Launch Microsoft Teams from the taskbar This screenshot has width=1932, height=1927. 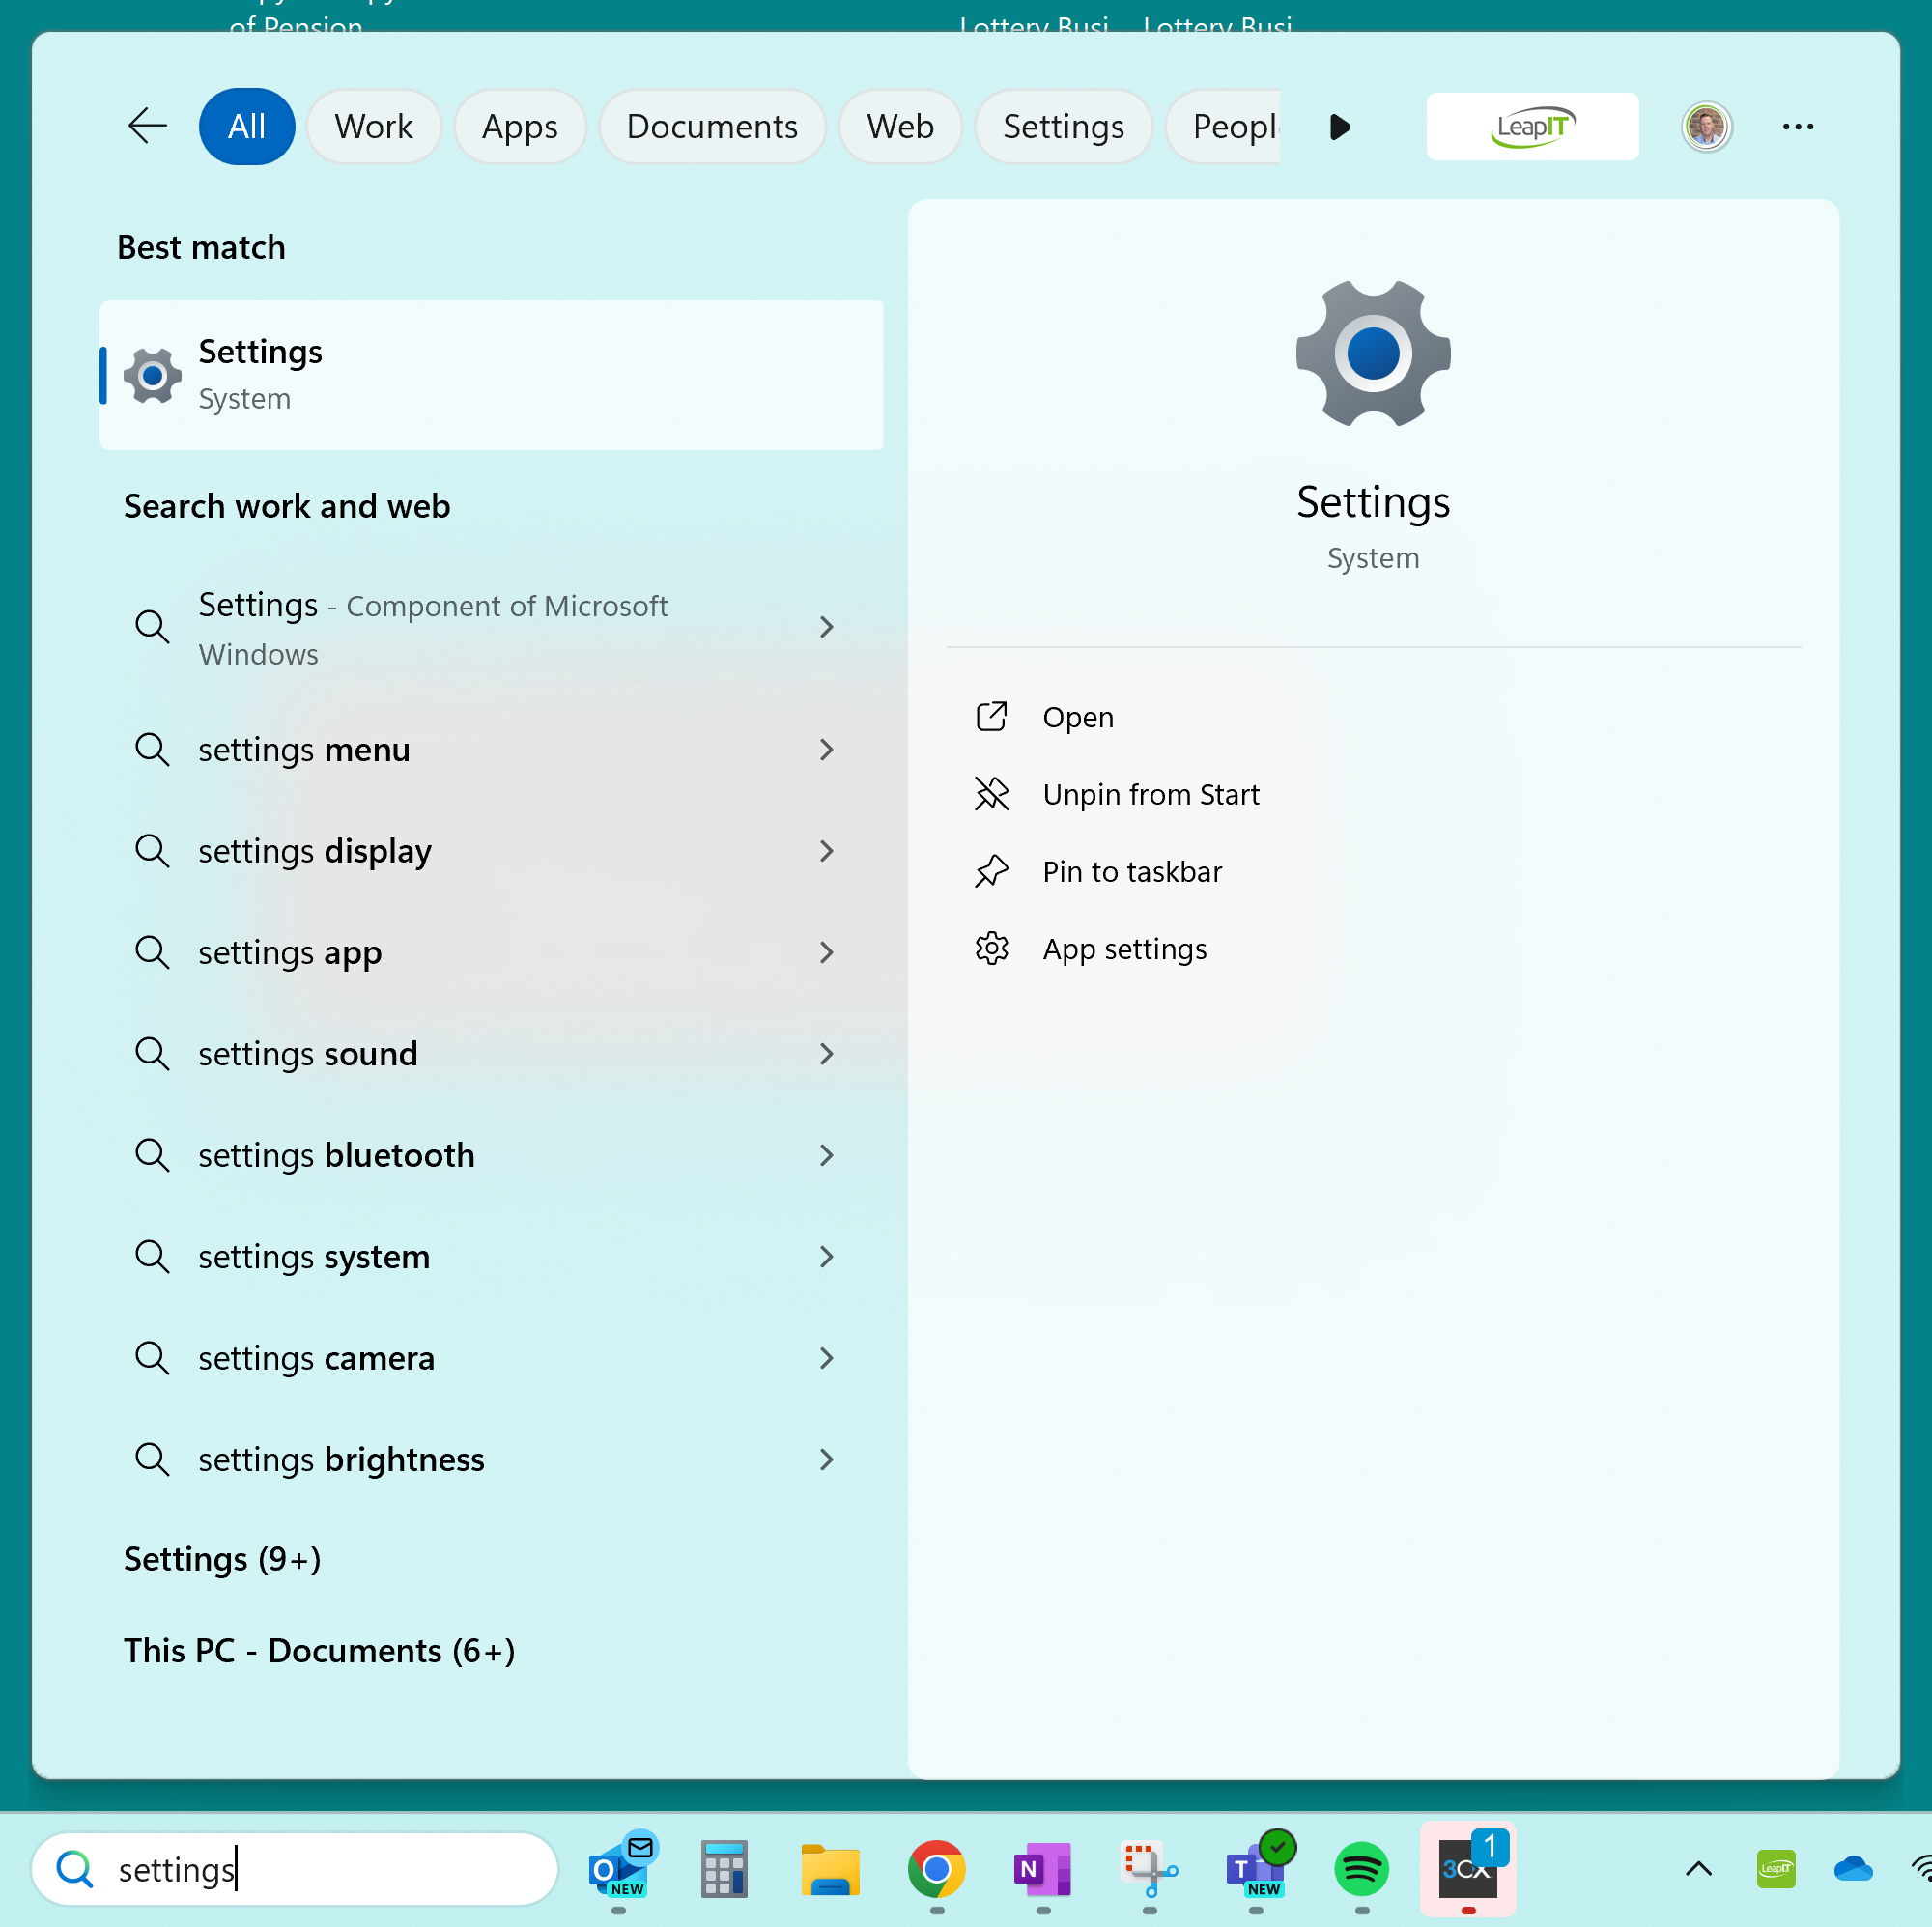(1256, 1869)
